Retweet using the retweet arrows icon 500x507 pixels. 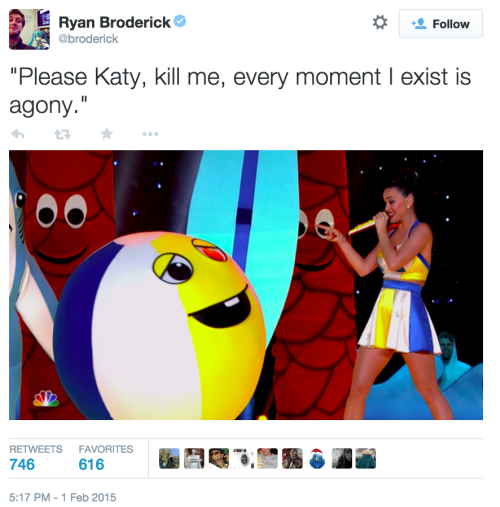coord(62,134)
